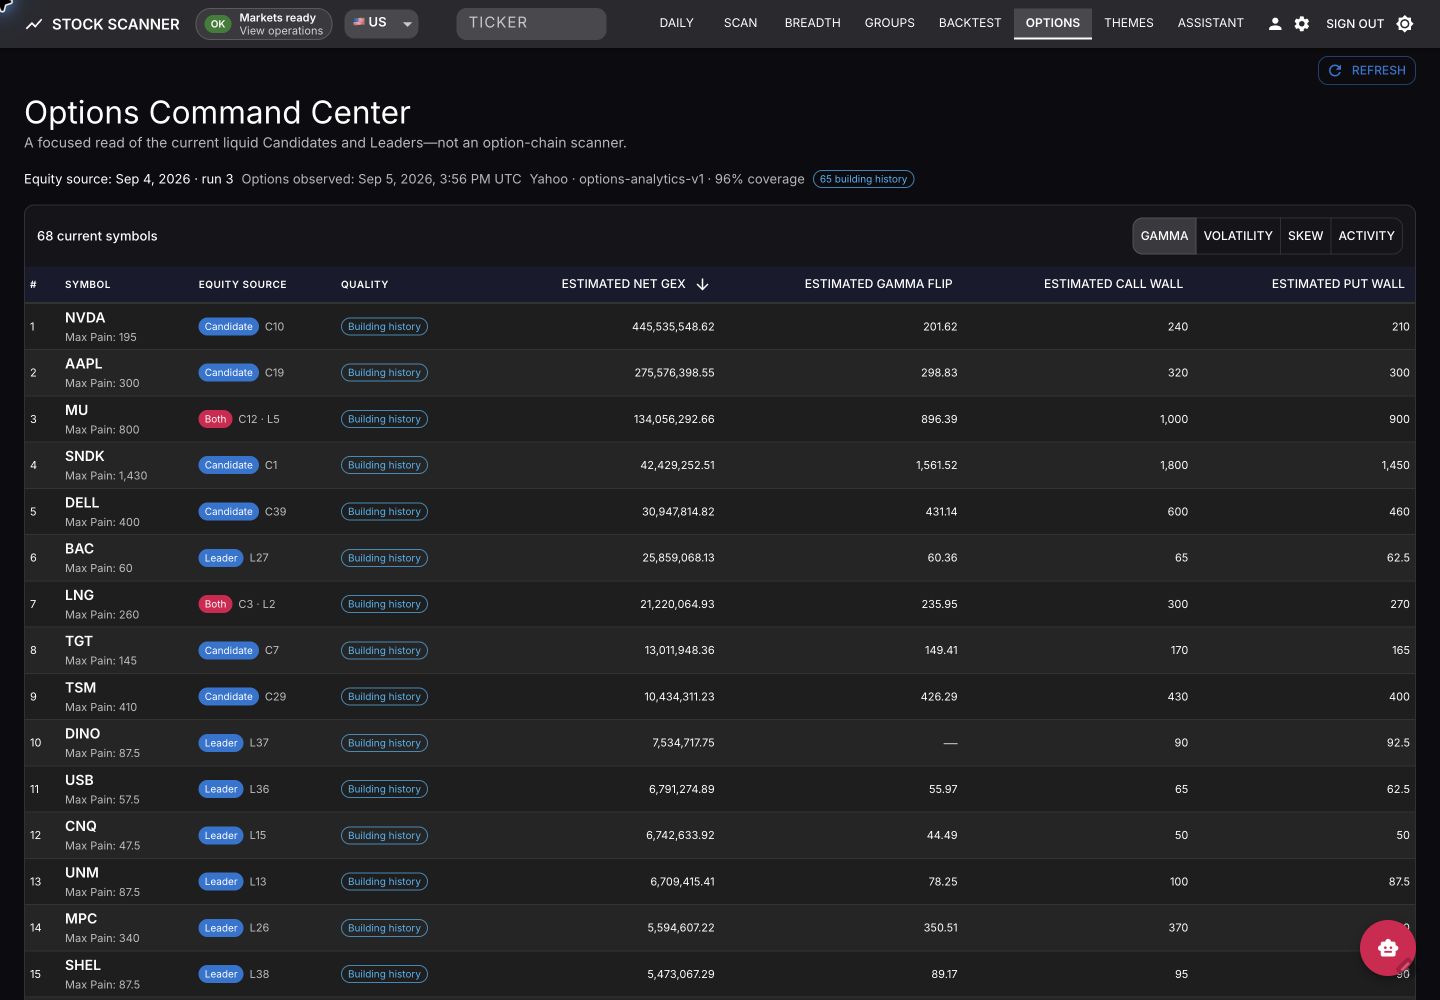Click the # column header
The height and width of the screenshot is (1000, 1440).
pos(33,285)
